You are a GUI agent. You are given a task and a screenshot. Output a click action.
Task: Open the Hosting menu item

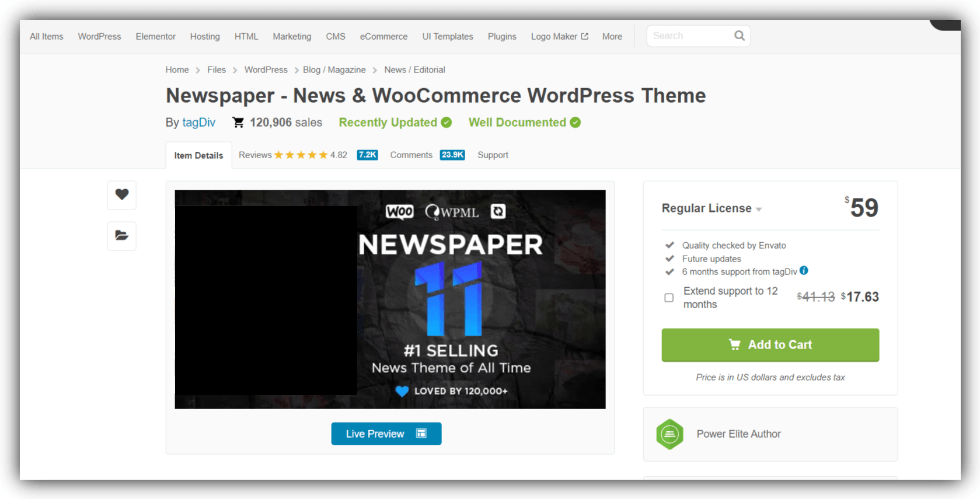(x=205, y=36)
